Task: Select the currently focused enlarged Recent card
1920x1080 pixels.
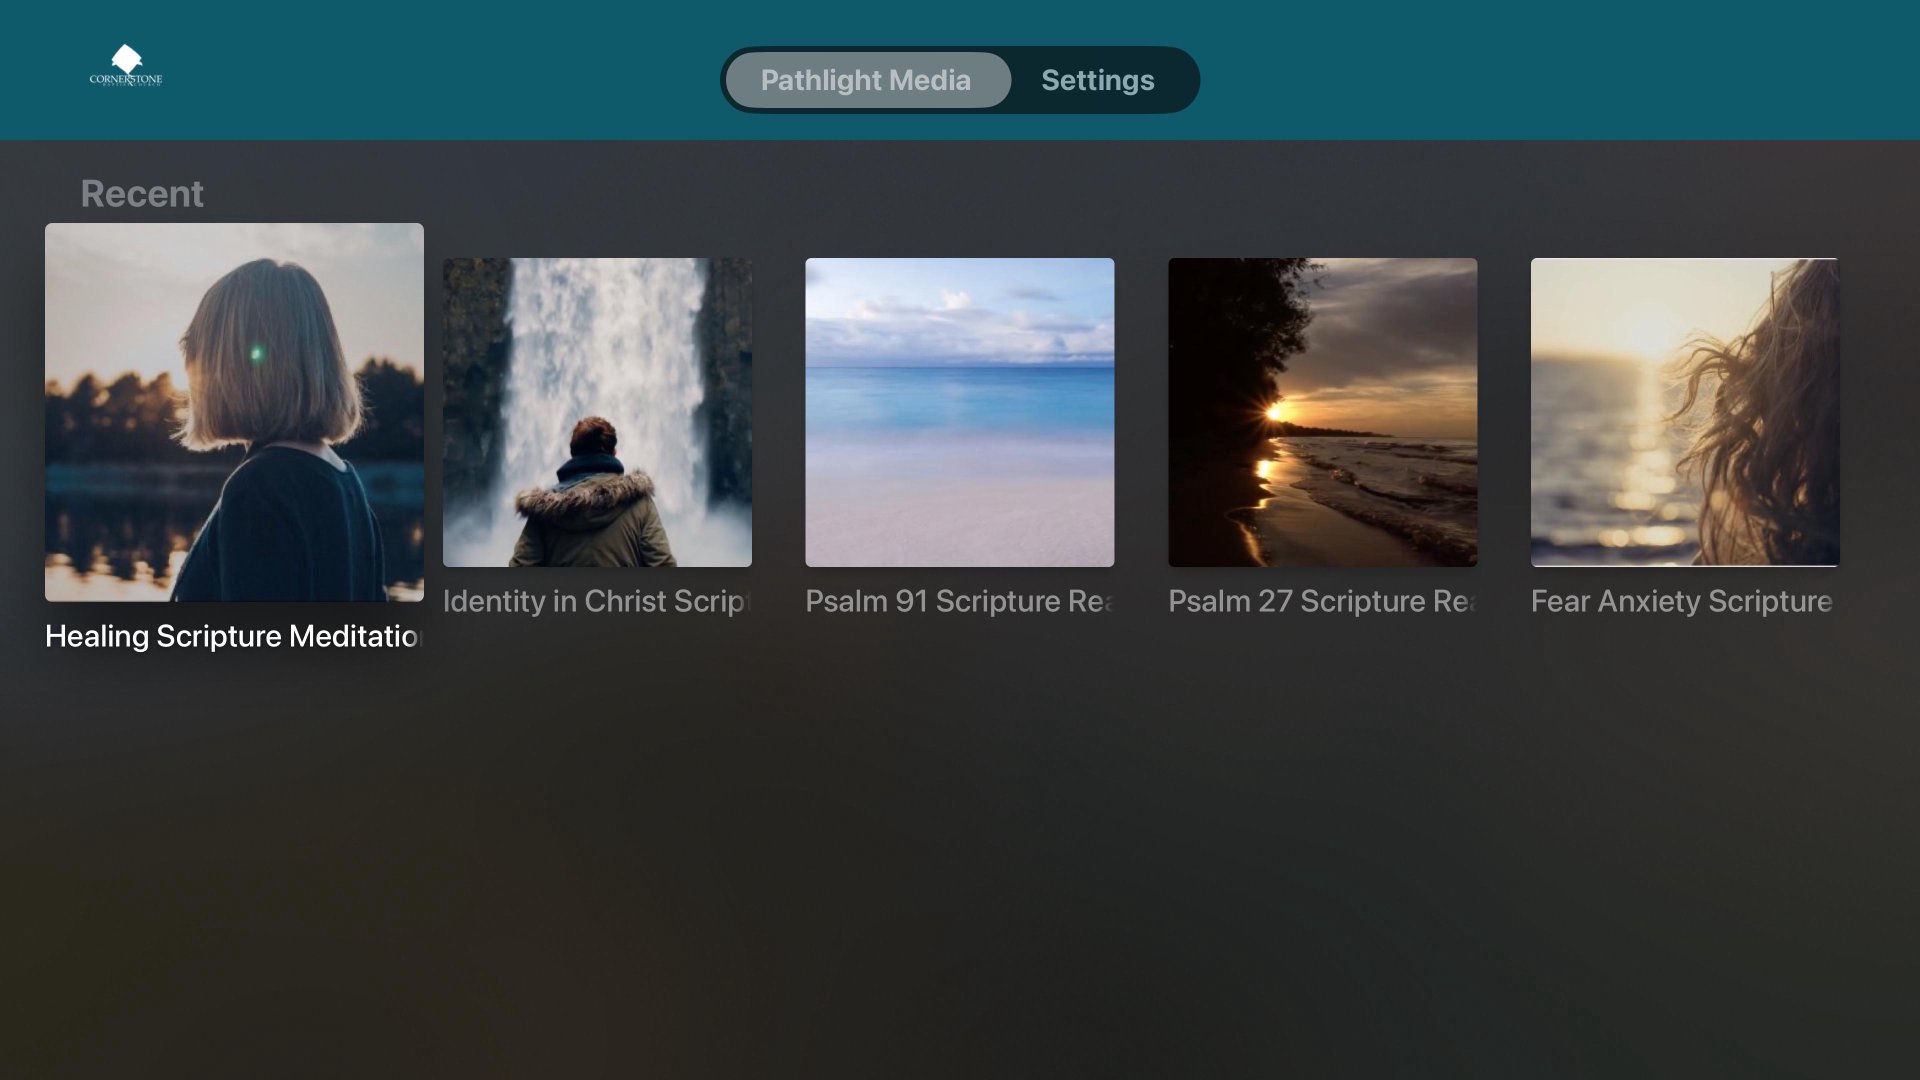Action: click(x=234, y=412)
